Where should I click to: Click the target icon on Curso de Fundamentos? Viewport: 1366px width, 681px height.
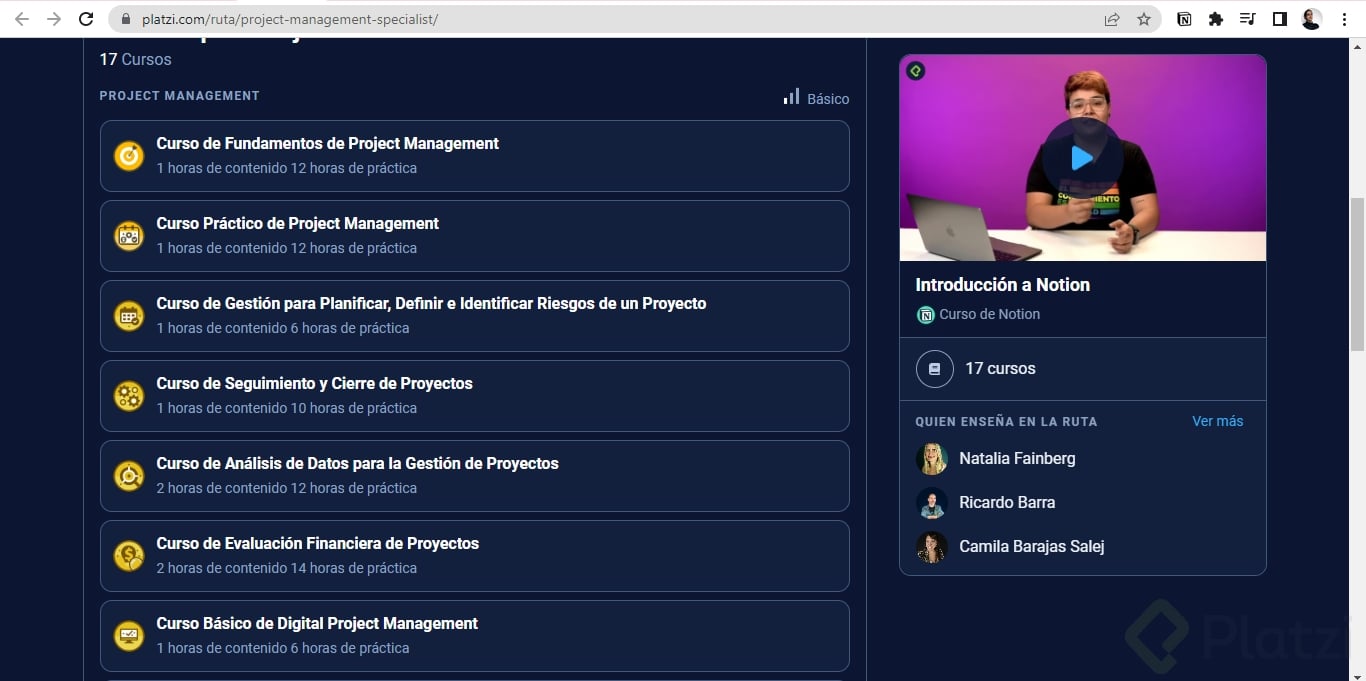pyautogui.click(x=129, y=156)
